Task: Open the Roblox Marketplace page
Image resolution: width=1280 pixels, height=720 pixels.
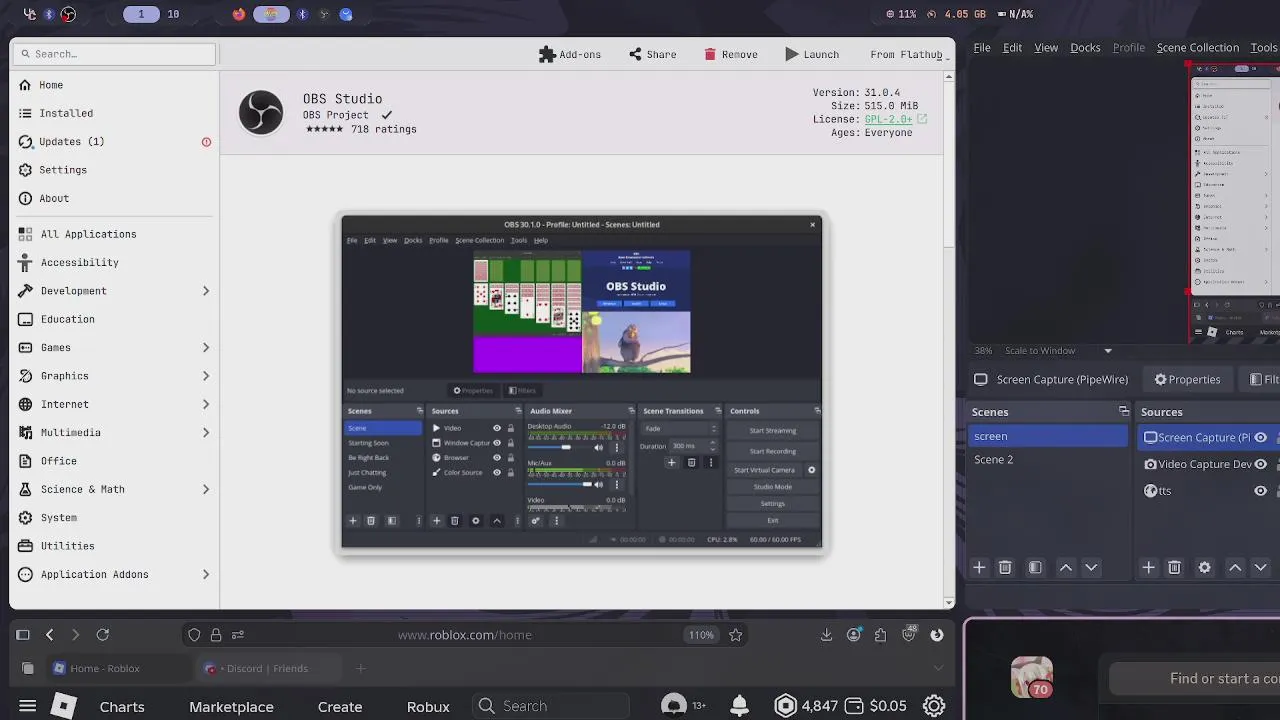Action: point(231,707)
